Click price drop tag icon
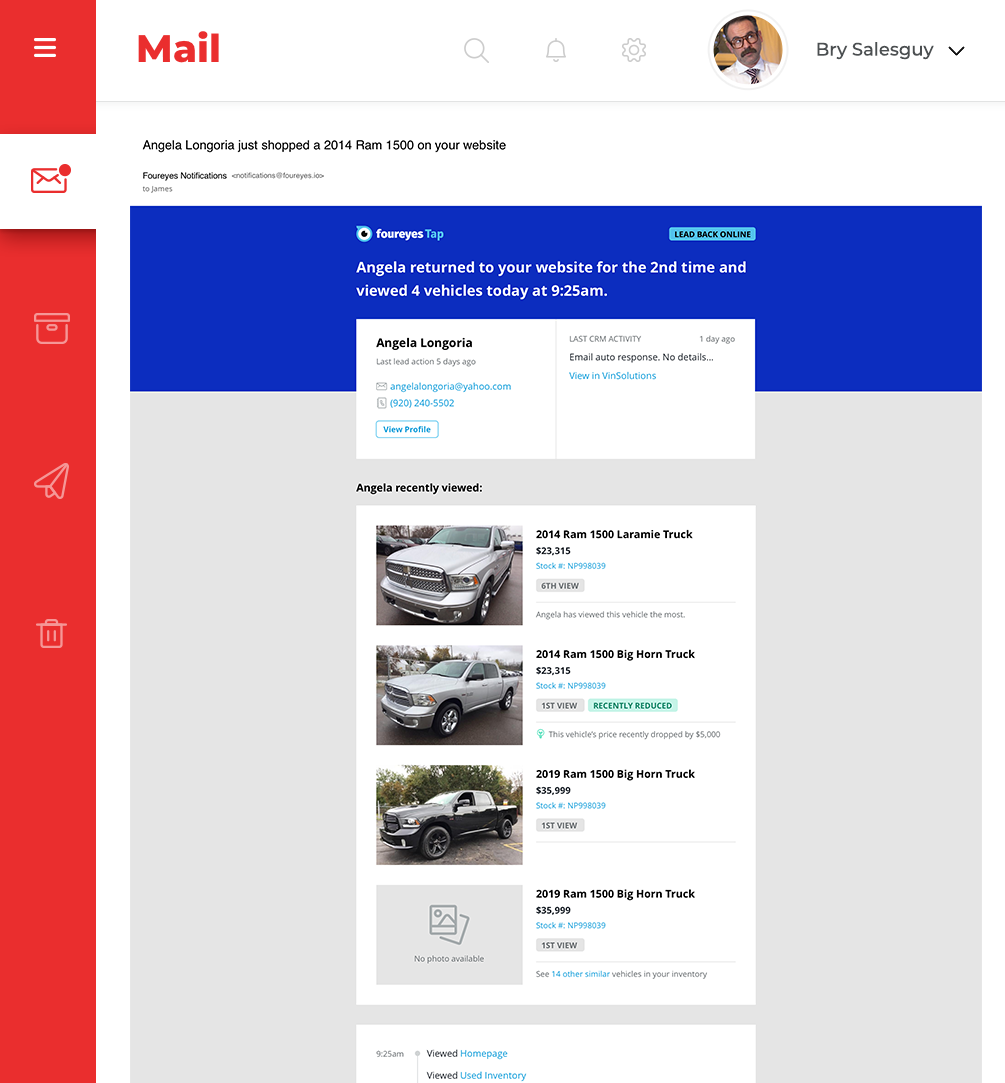The width and height of the screenshot is (1005, 1083). (540, 734)
